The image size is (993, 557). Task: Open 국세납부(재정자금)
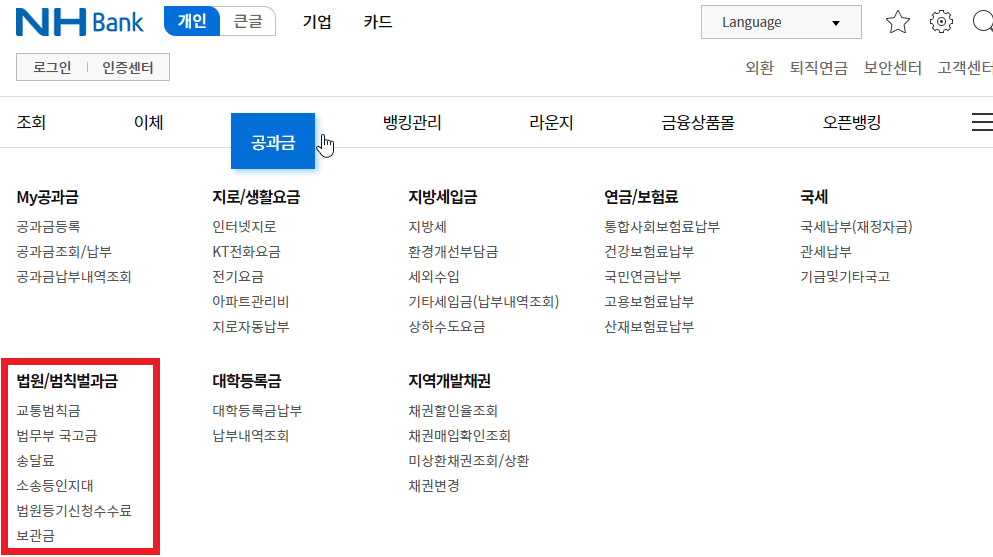856,227
